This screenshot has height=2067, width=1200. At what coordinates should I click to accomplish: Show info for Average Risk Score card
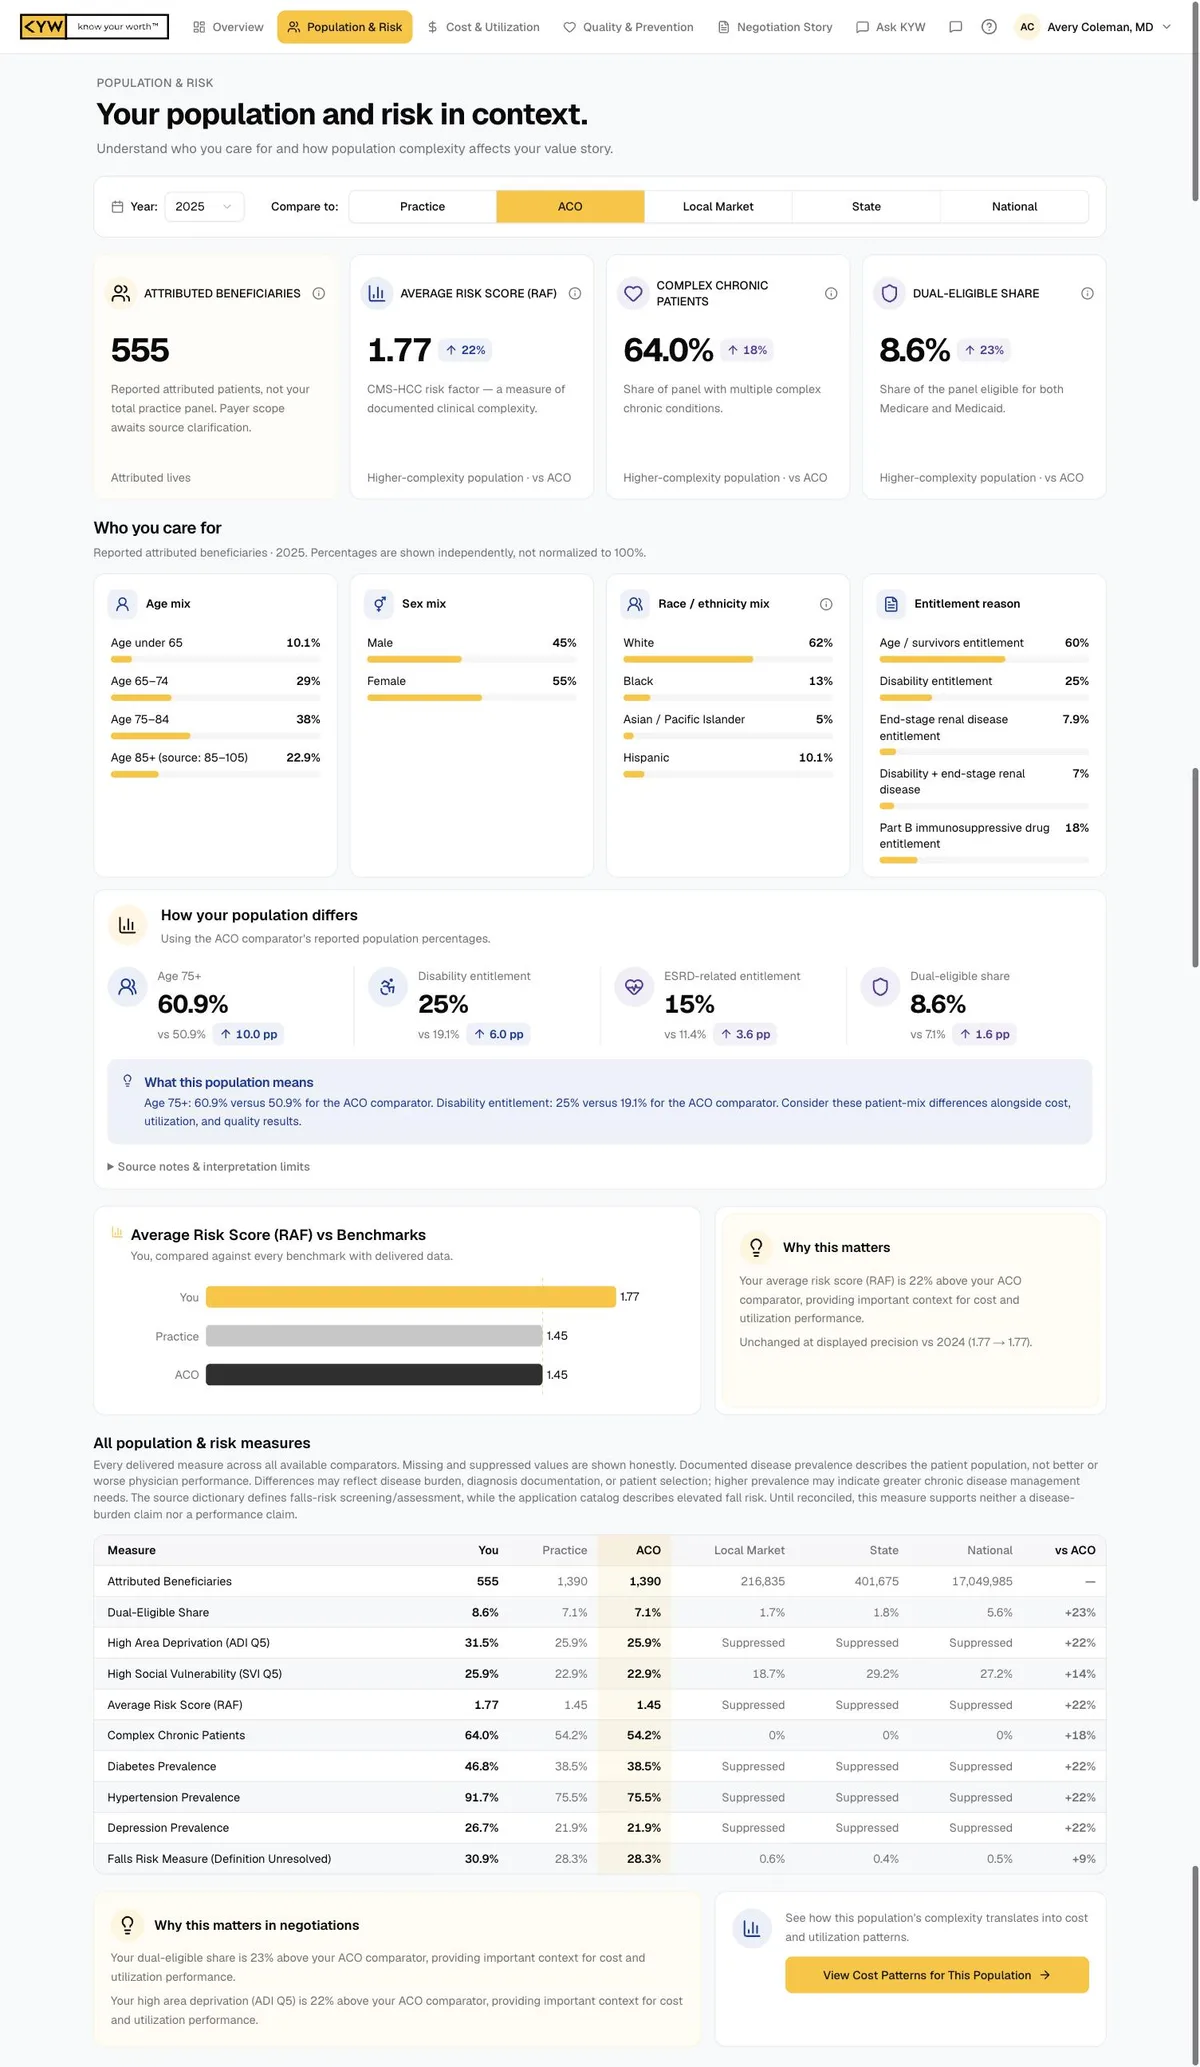575,293
